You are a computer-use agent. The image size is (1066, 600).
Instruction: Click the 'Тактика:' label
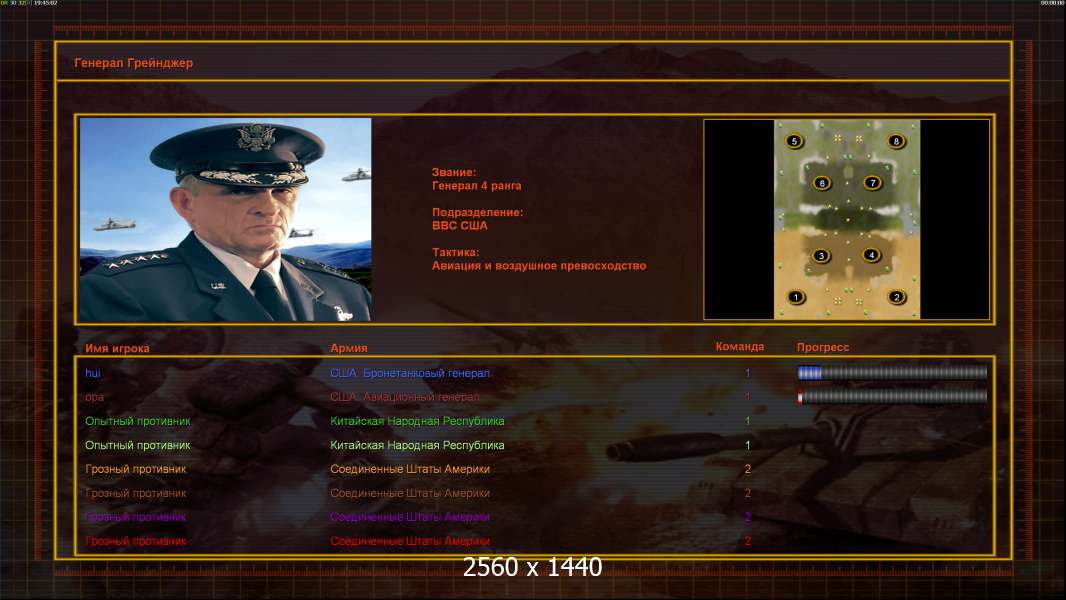click(455, 252)
